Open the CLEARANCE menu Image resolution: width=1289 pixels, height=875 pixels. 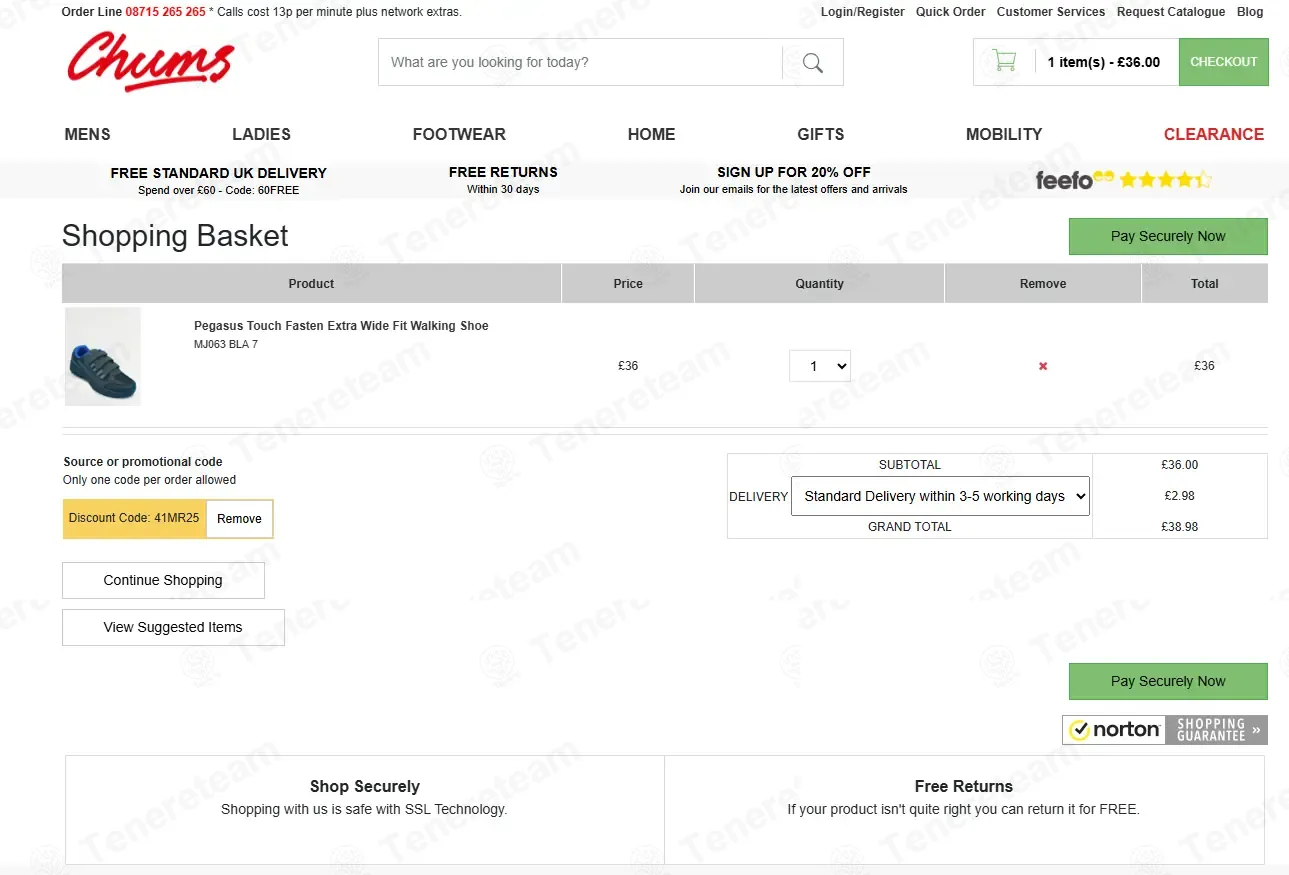pos(1214,134)
